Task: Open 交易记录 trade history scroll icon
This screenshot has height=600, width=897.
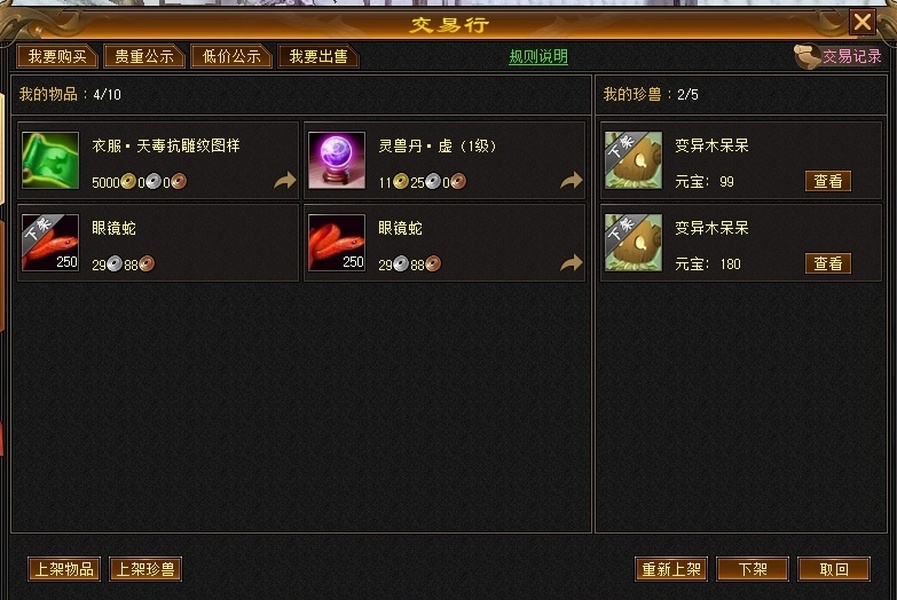Action: [807, 56]
